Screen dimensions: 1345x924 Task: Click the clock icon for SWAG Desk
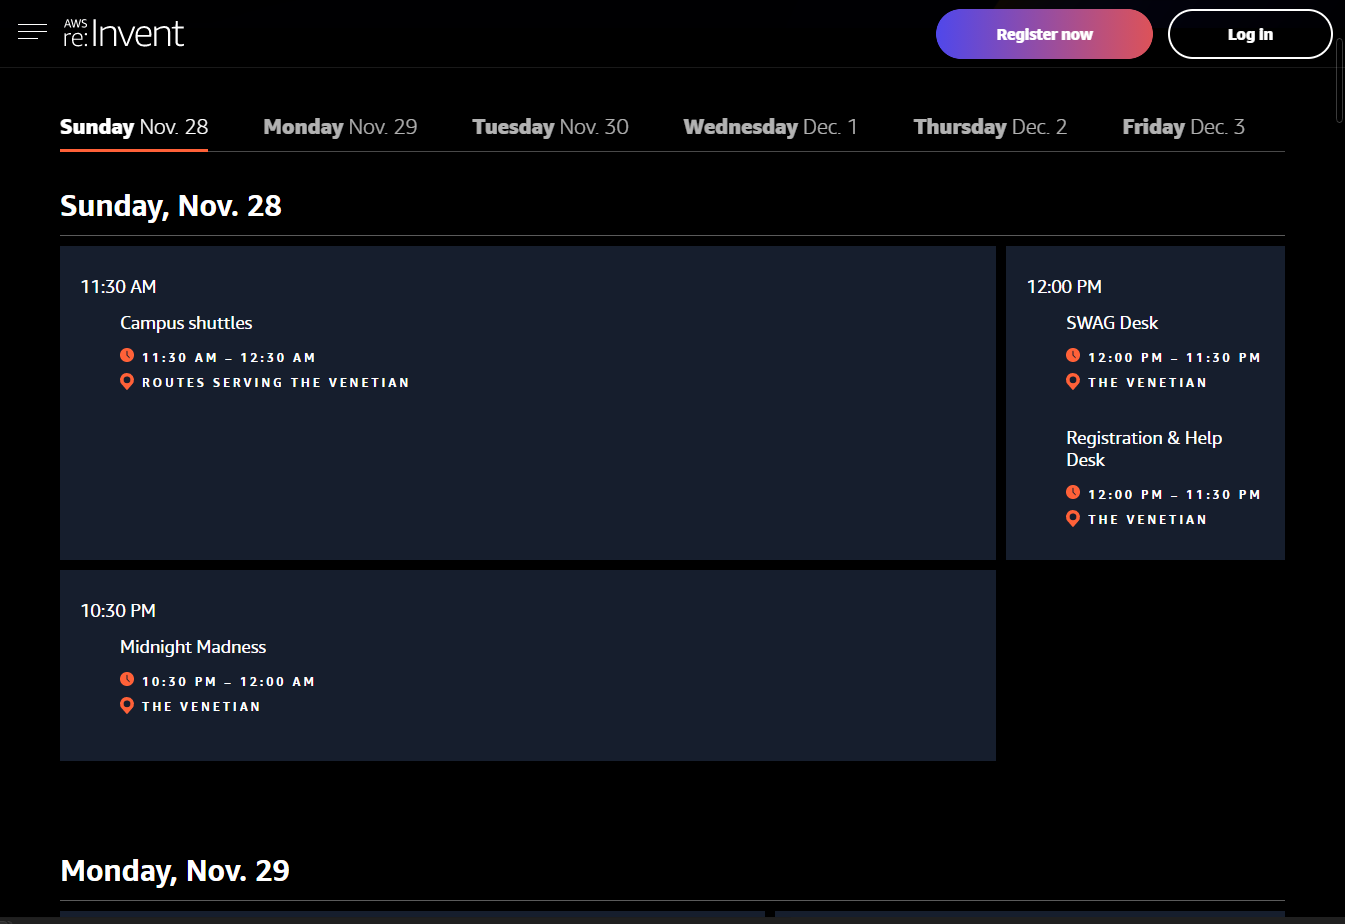pos(1073,356)
